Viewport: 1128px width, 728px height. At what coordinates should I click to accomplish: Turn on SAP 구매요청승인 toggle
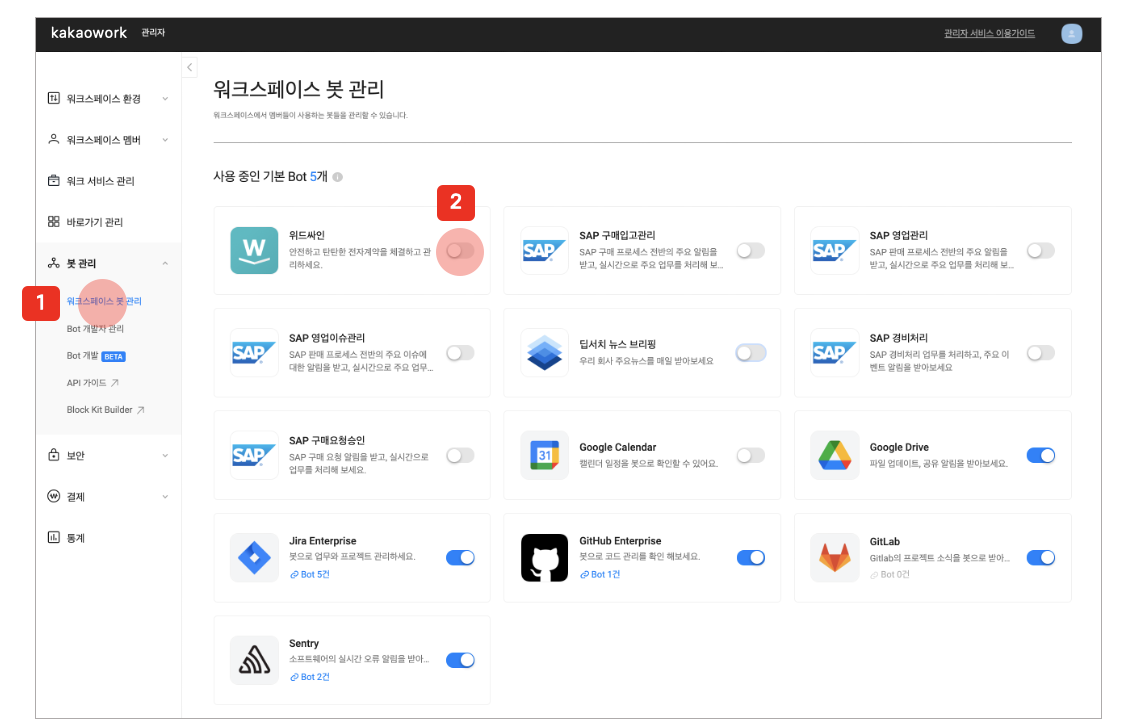(460, 455)
